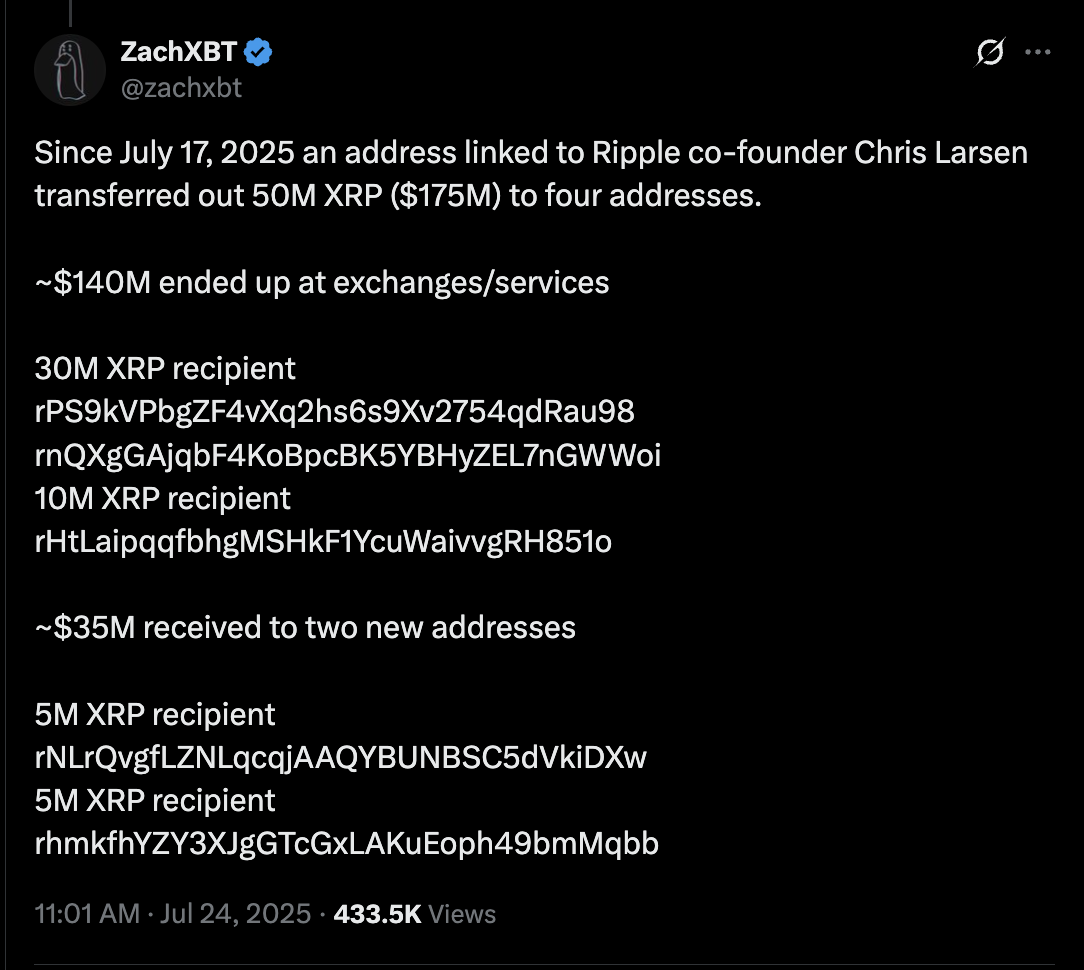Open ZachXBT's profile avatar
1084x970 pixels.
point(70,70)
